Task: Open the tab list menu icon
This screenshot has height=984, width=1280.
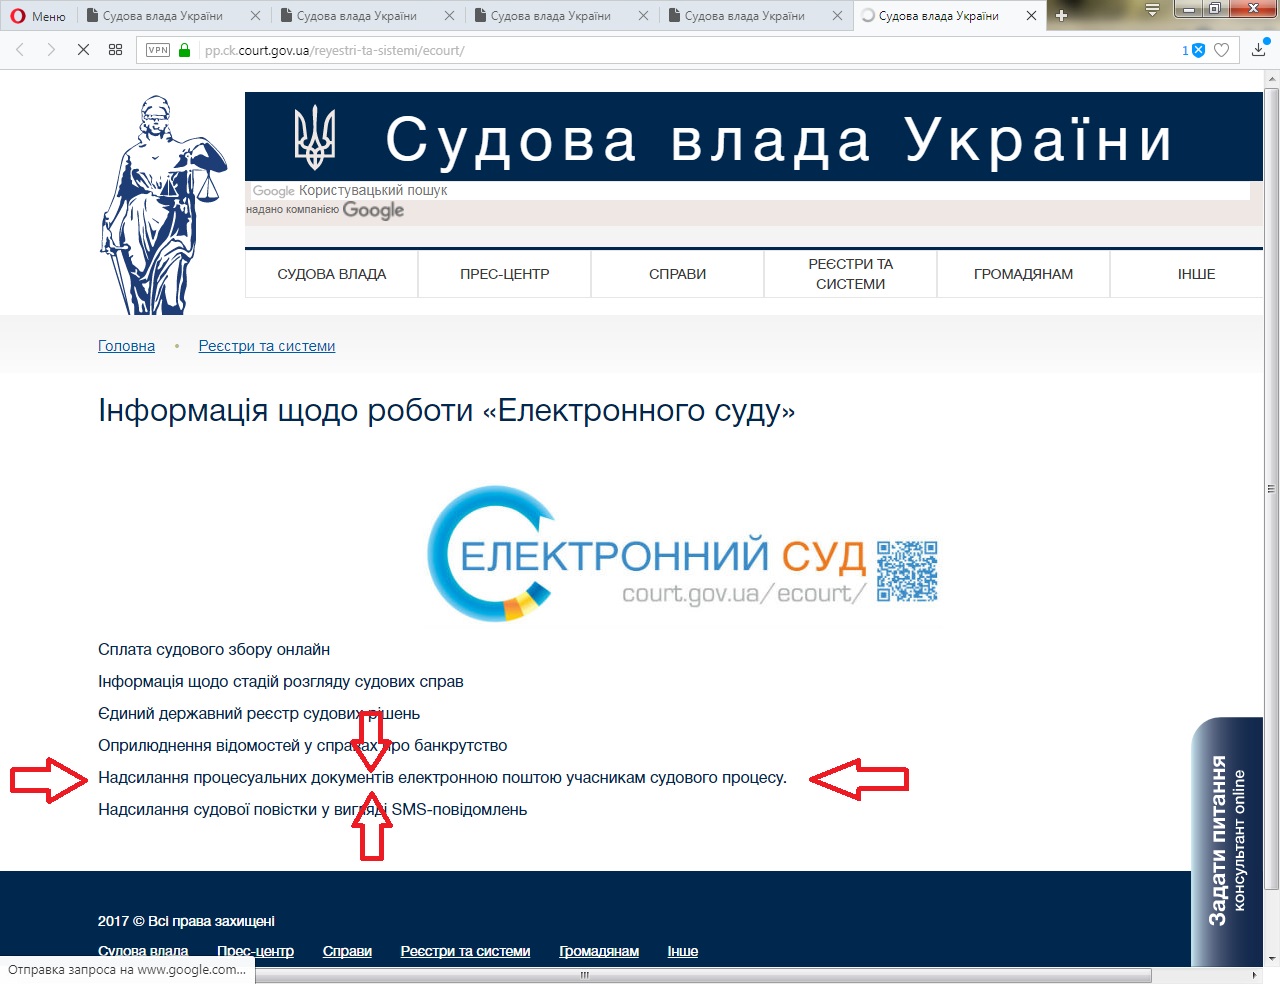Action: 1152,10
